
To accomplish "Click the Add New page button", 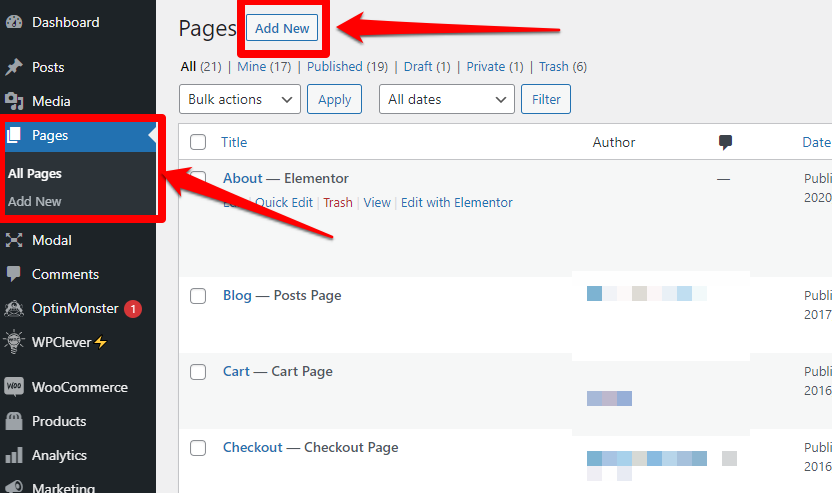I will tap(282, 28).
